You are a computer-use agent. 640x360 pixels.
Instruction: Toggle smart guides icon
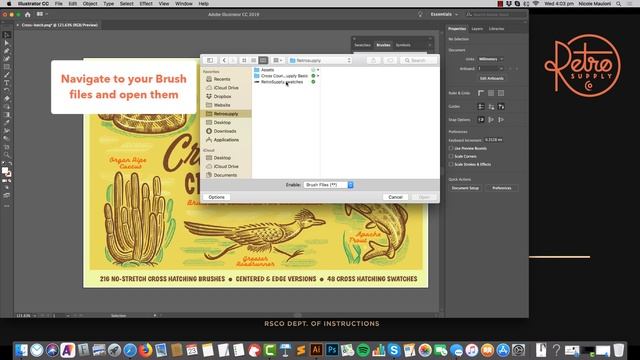(x=501, y=107)
